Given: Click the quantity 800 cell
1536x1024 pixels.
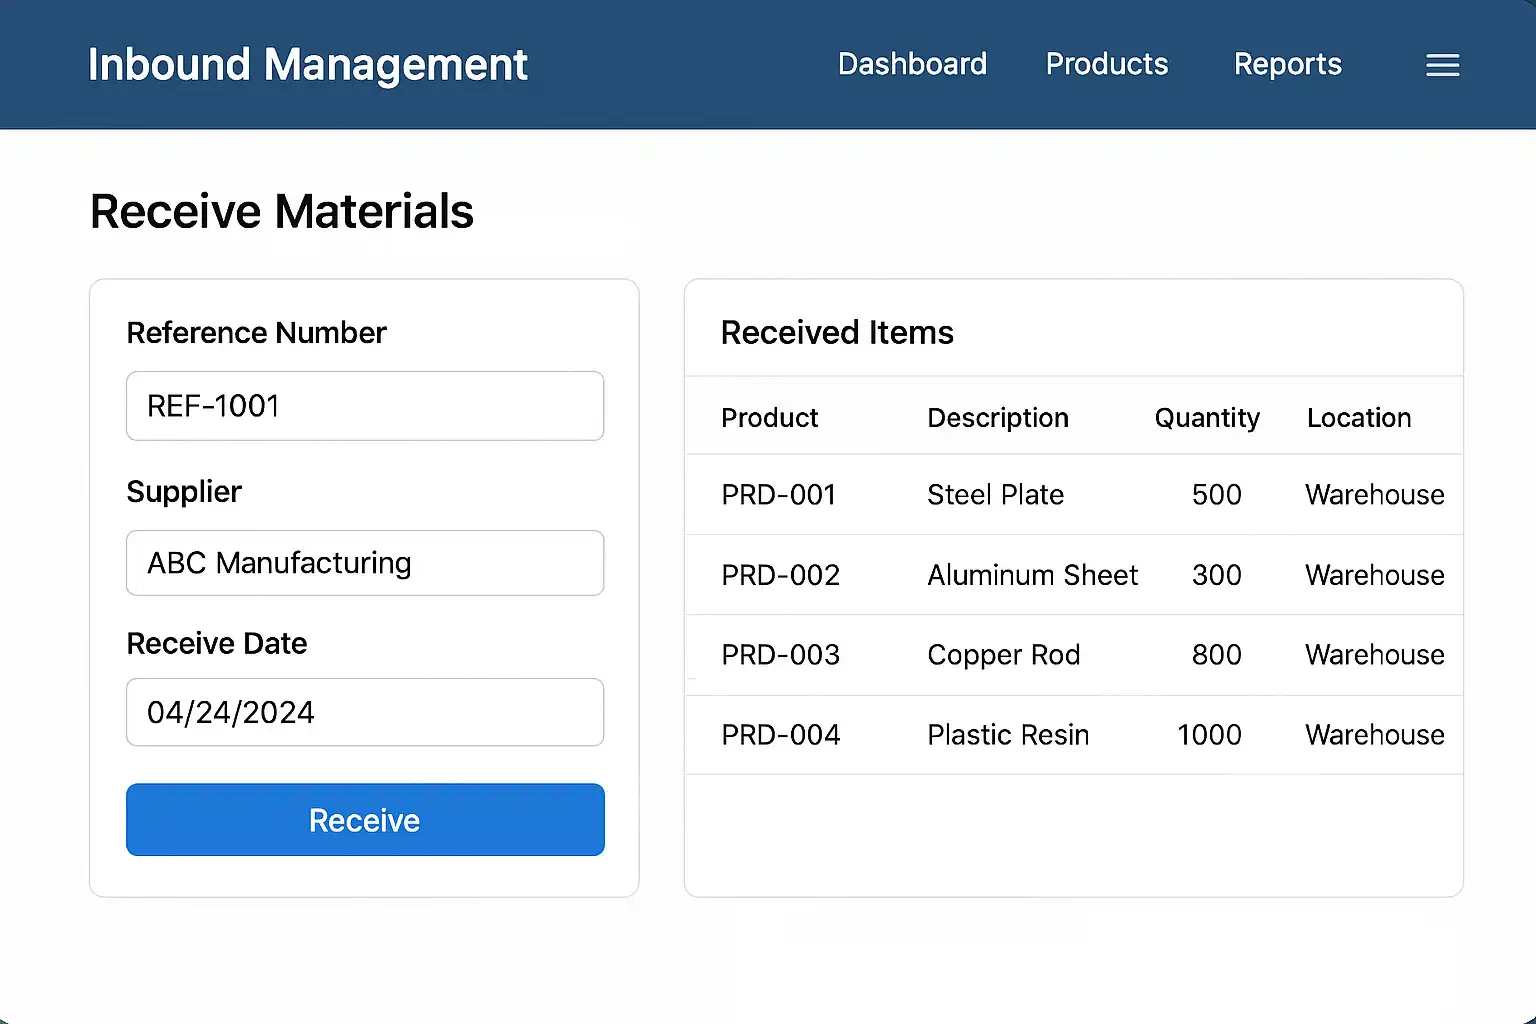Looking at the screenshot, I should click(x=1216, y=655).
